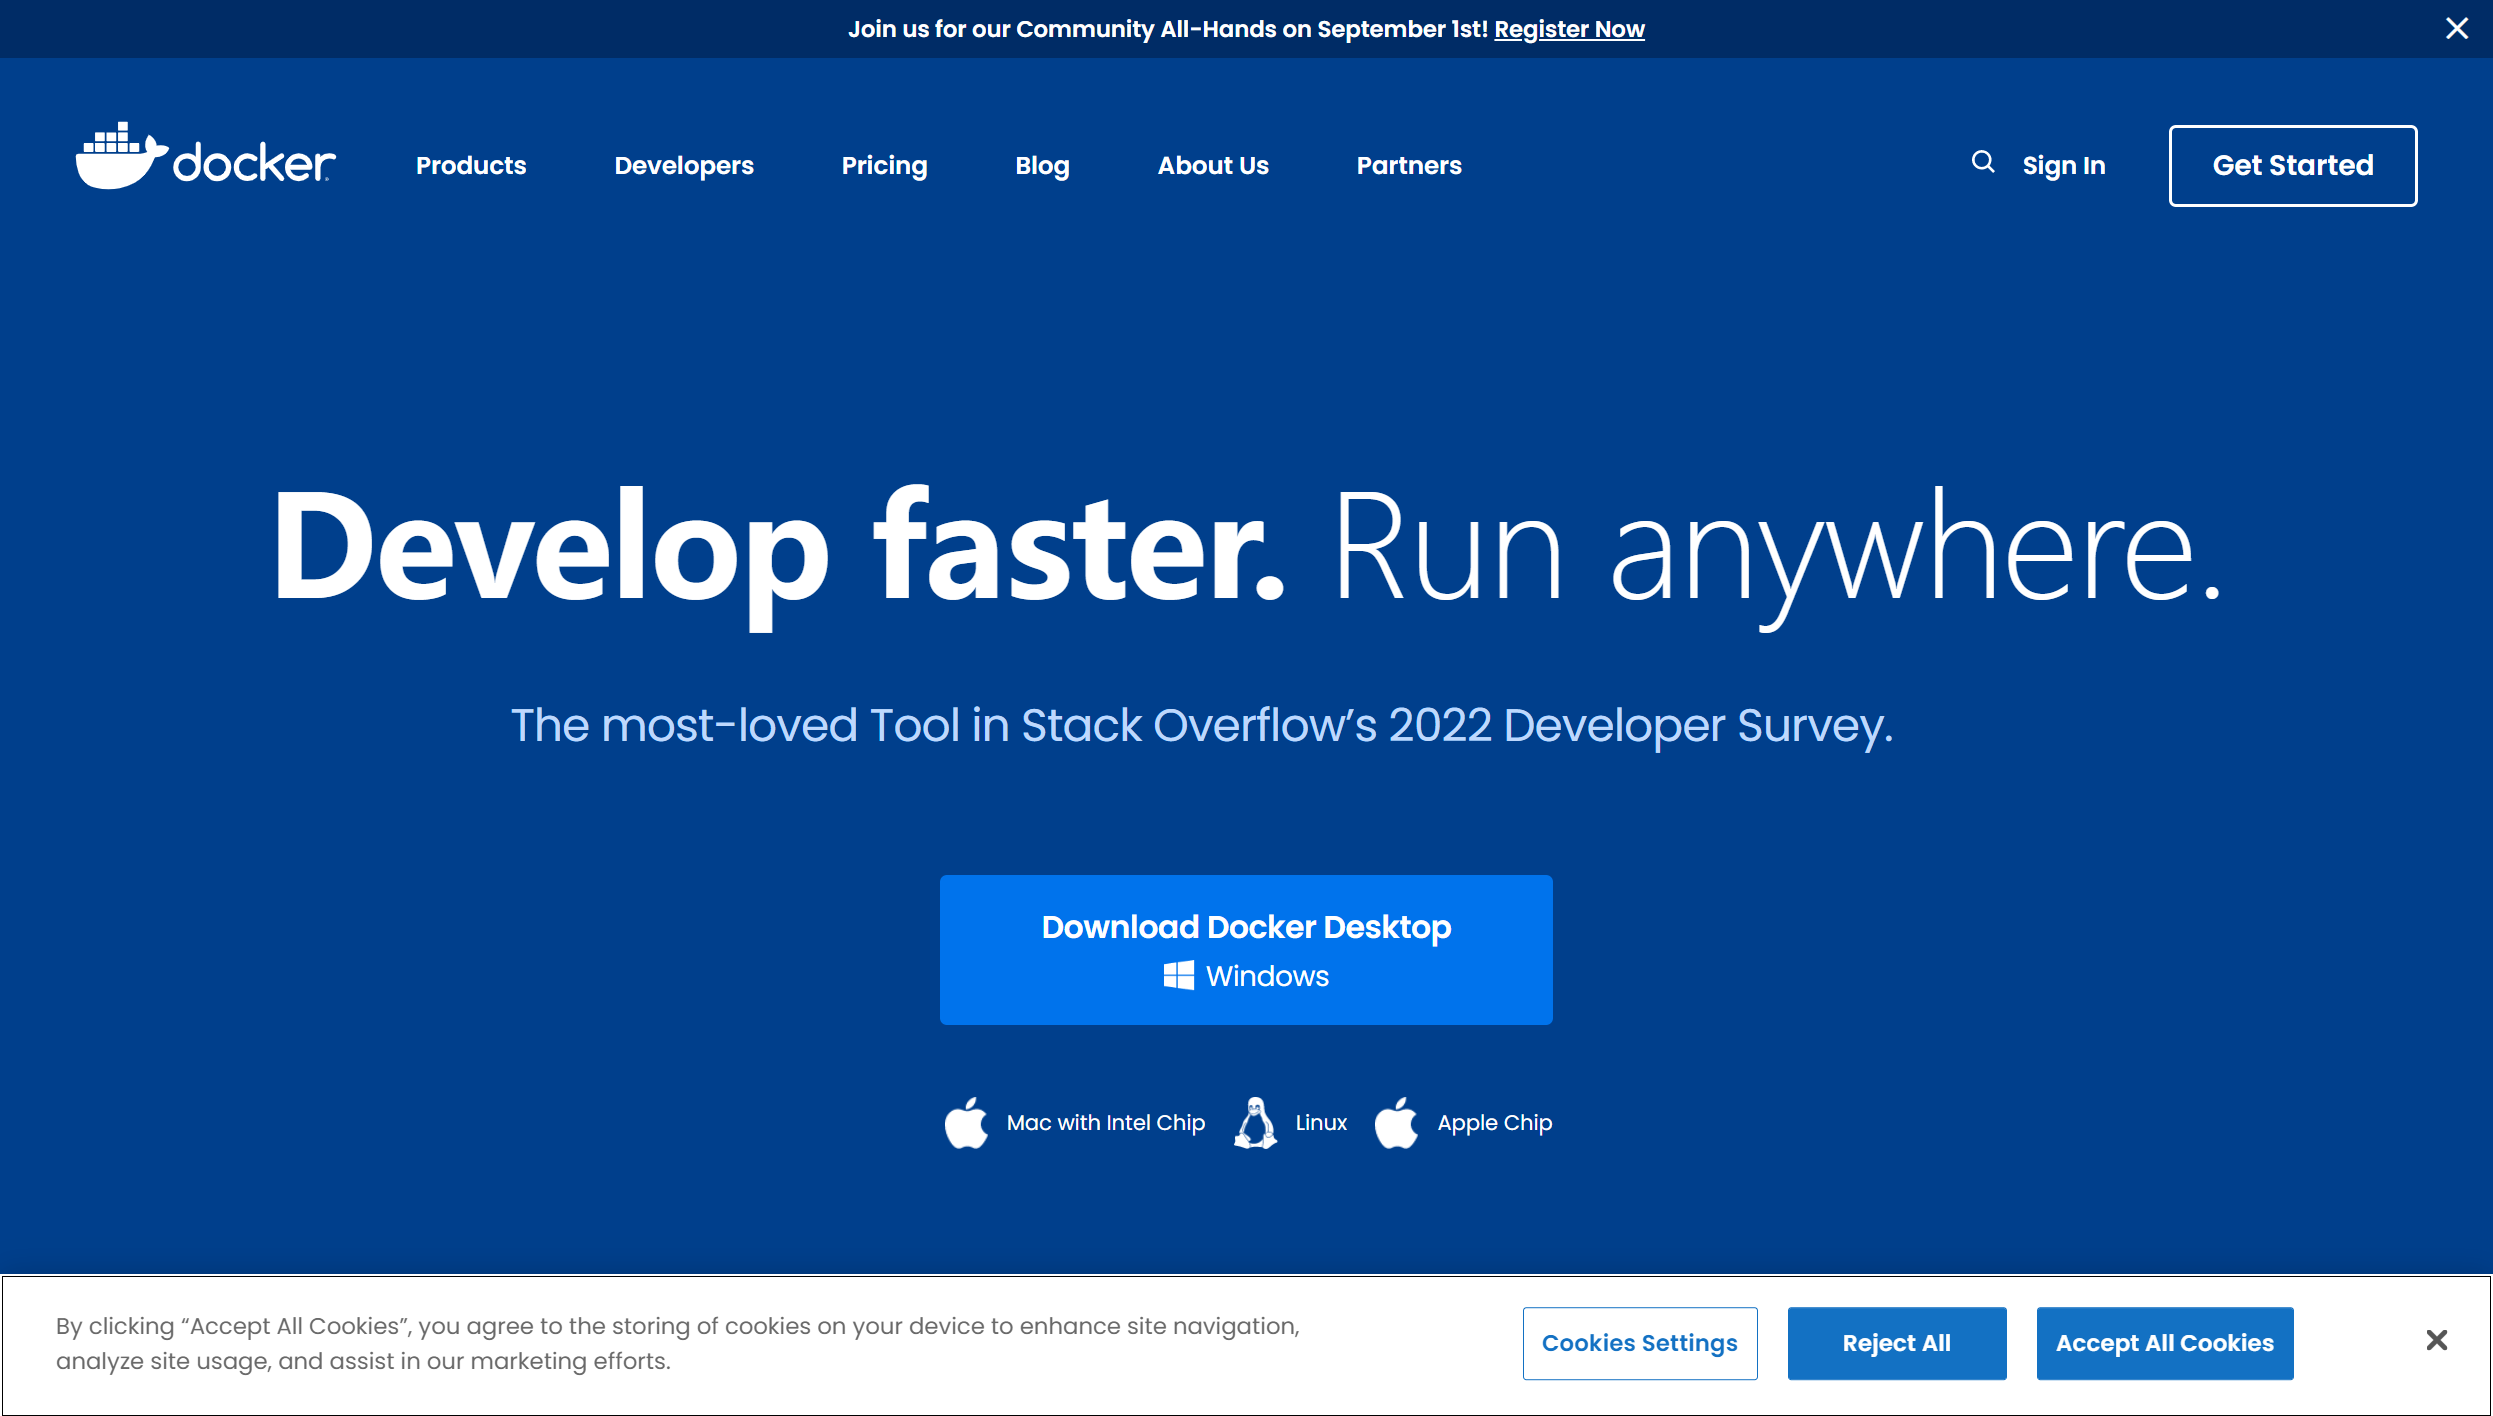The image size is (2493, 1416).
Task: Open the site search
Action: (1982, 163)
